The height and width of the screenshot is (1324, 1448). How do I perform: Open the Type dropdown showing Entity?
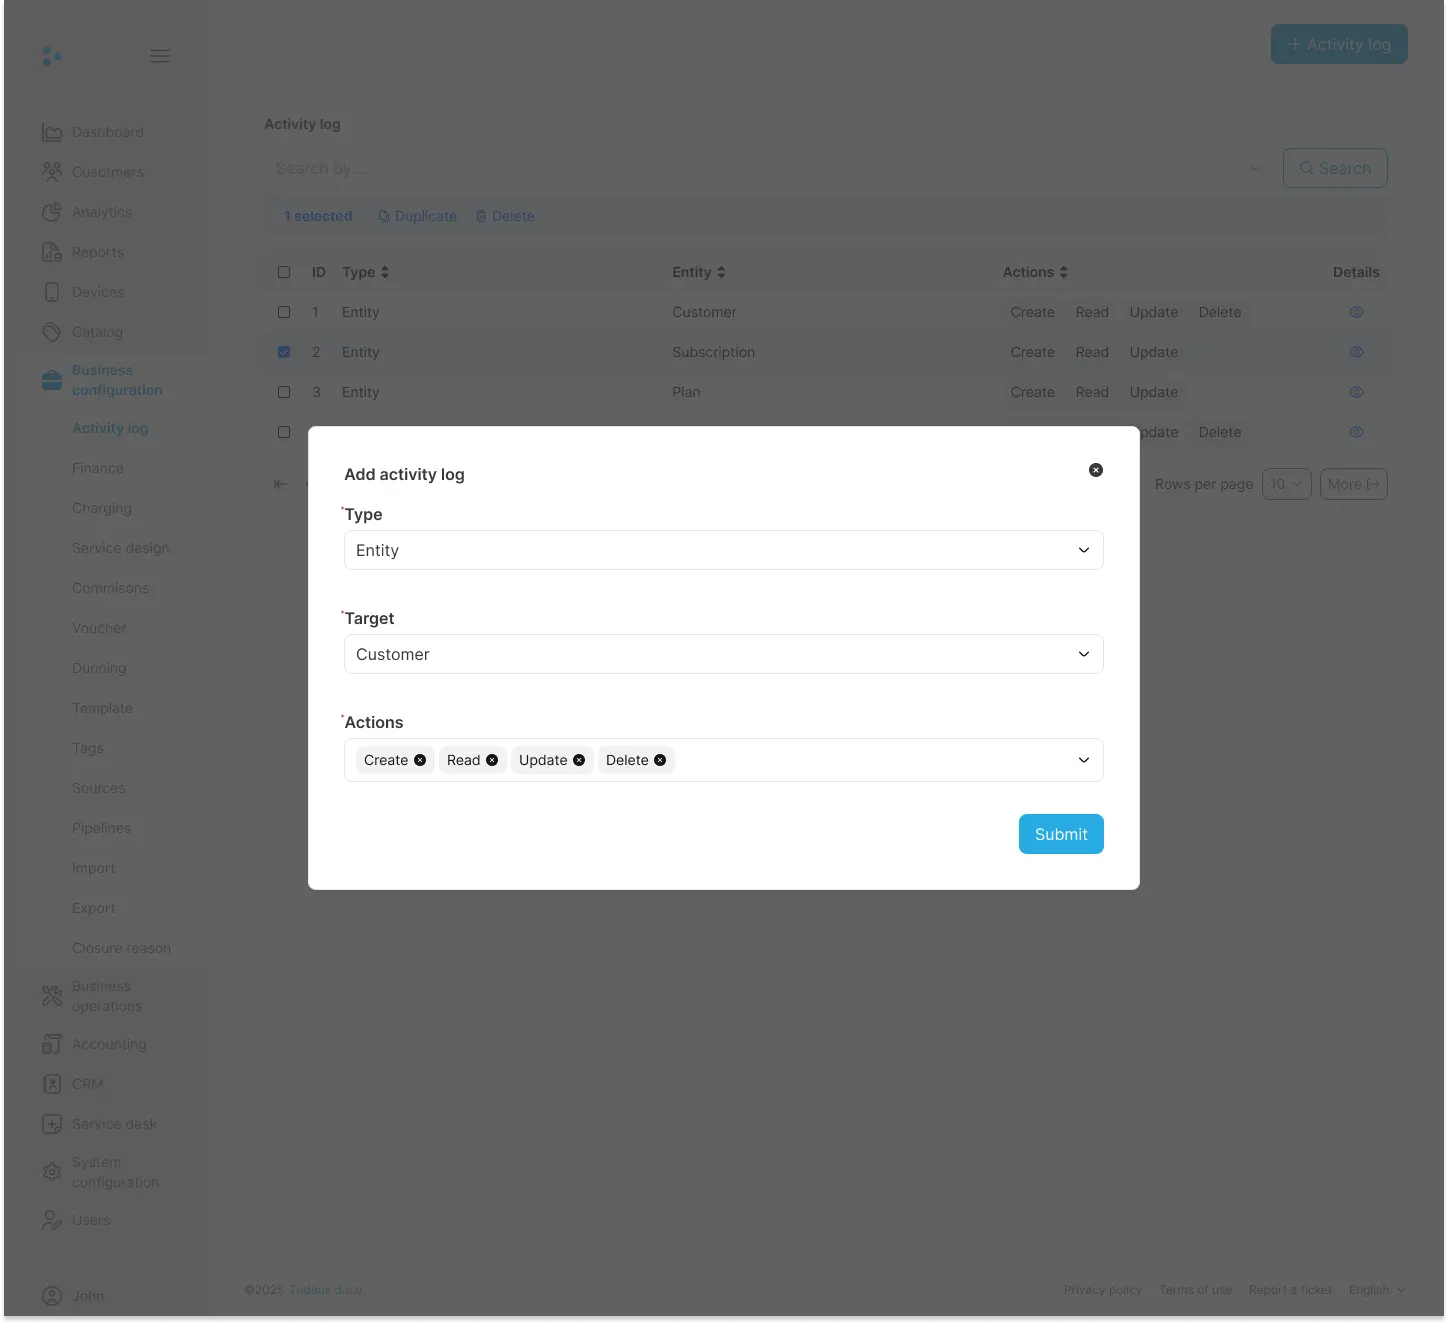coord(723,550)
